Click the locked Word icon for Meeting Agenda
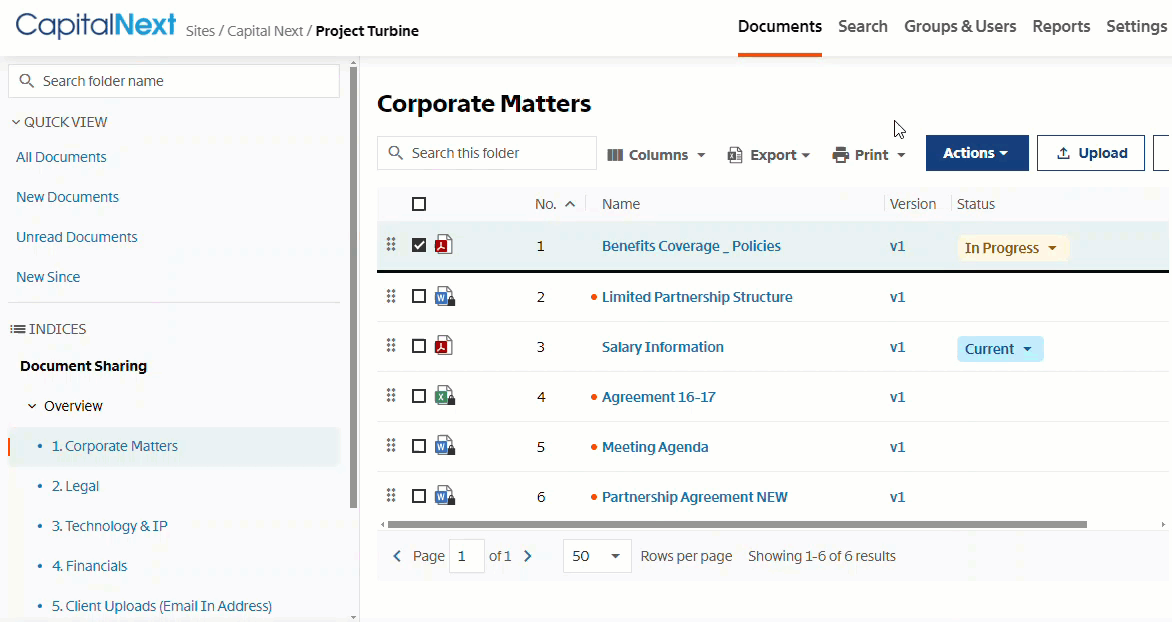Viewport: 1172px width, 622px height. 445,446
